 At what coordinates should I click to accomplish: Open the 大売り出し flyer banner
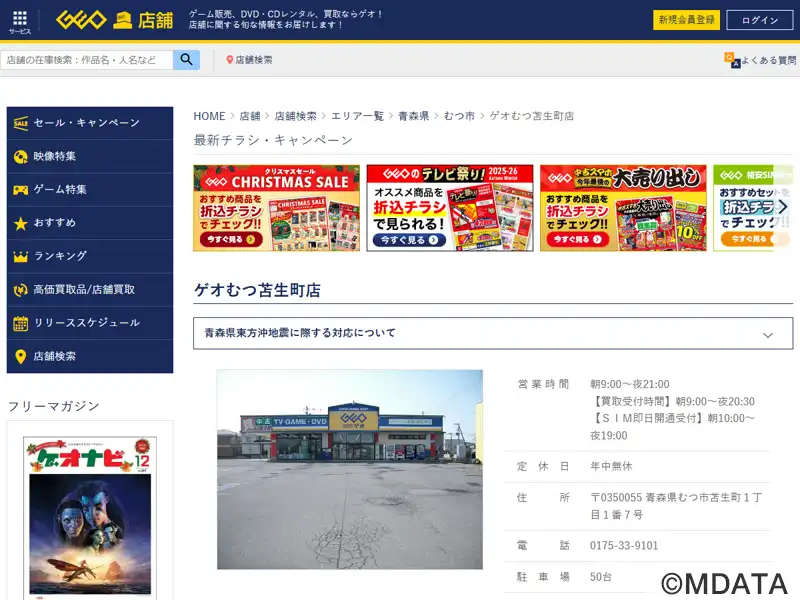623,208
